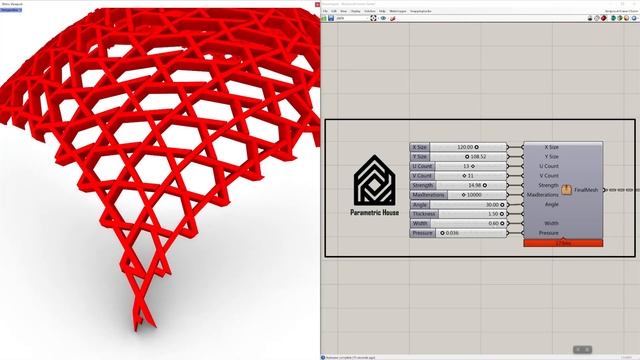Open the View menu
The image size is (640, 360).
coord(344,11)
